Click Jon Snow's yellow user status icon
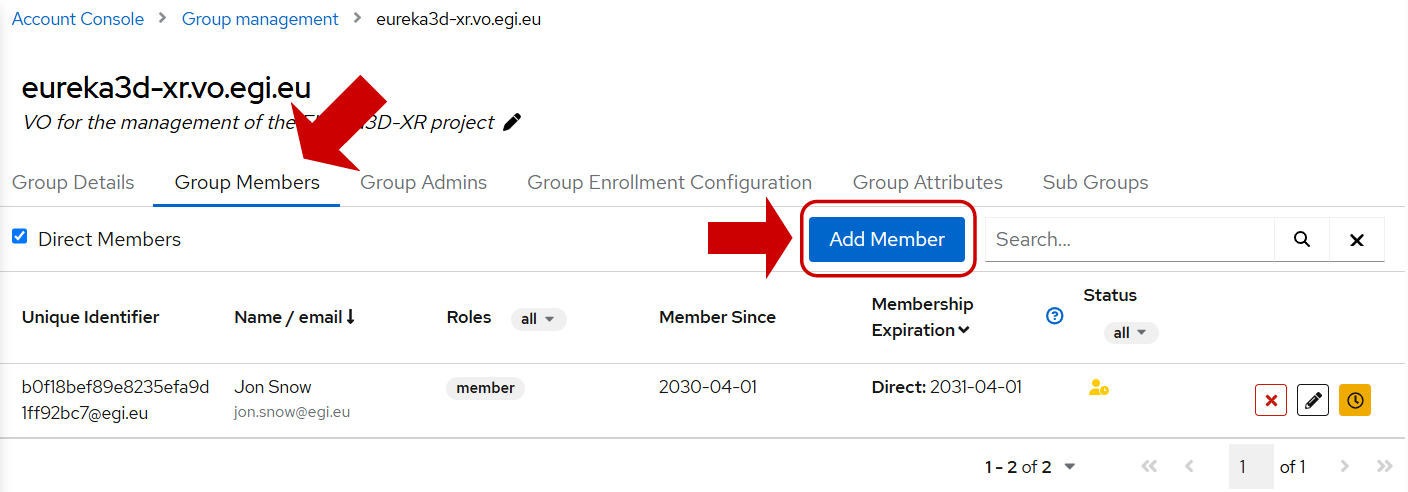The width and height of the screenshot is (1408, 492). click(1098, 388)
